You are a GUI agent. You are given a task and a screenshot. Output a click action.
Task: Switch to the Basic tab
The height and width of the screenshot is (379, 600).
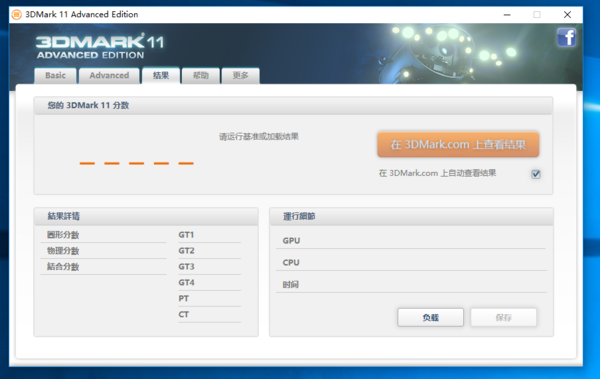(x=55, y=75)
